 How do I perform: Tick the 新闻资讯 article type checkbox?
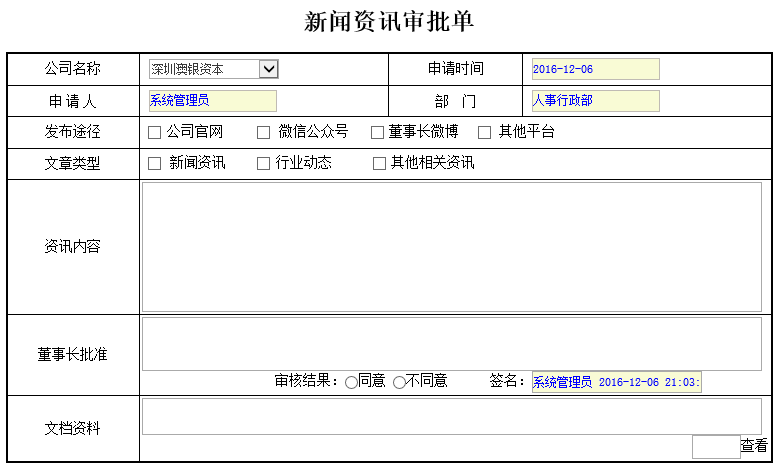click(x=154, y=163)
